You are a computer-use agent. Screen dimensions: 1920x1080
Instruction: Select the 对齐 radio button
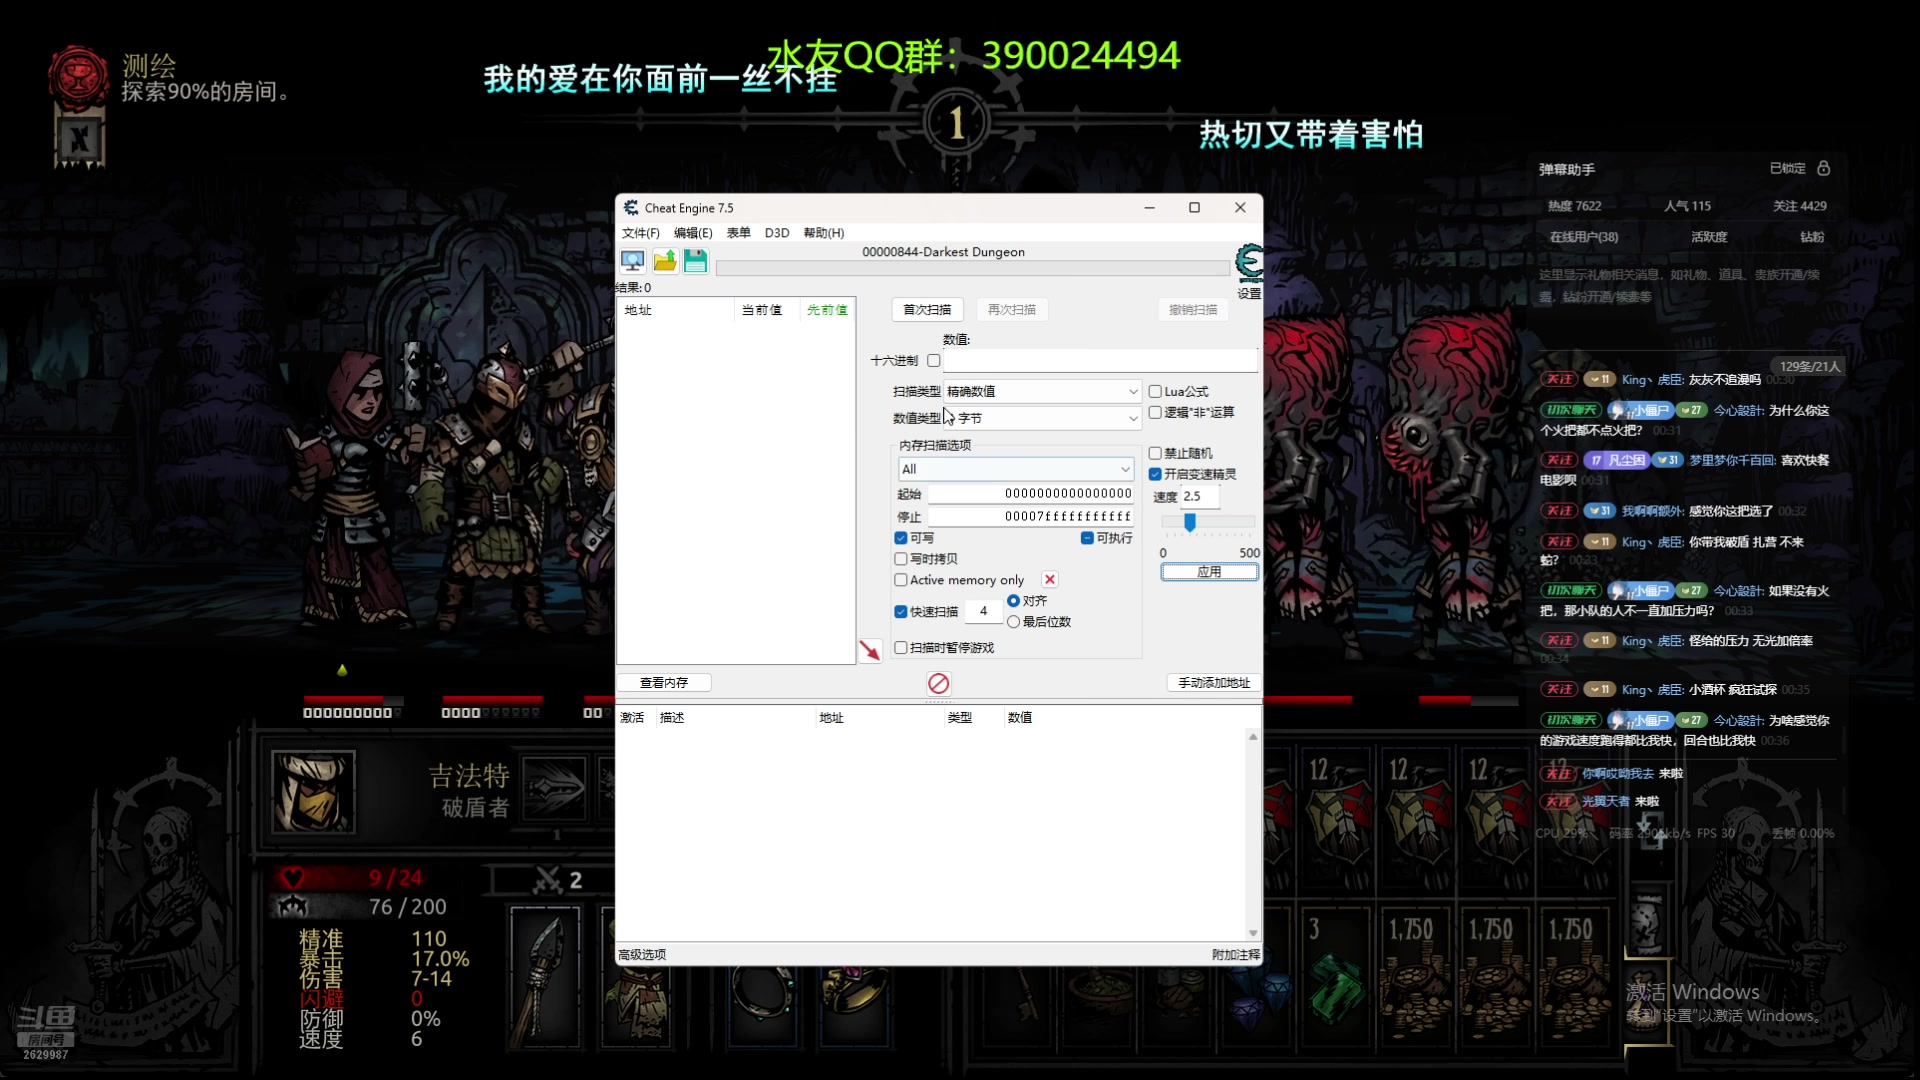tap(1013, 601)
